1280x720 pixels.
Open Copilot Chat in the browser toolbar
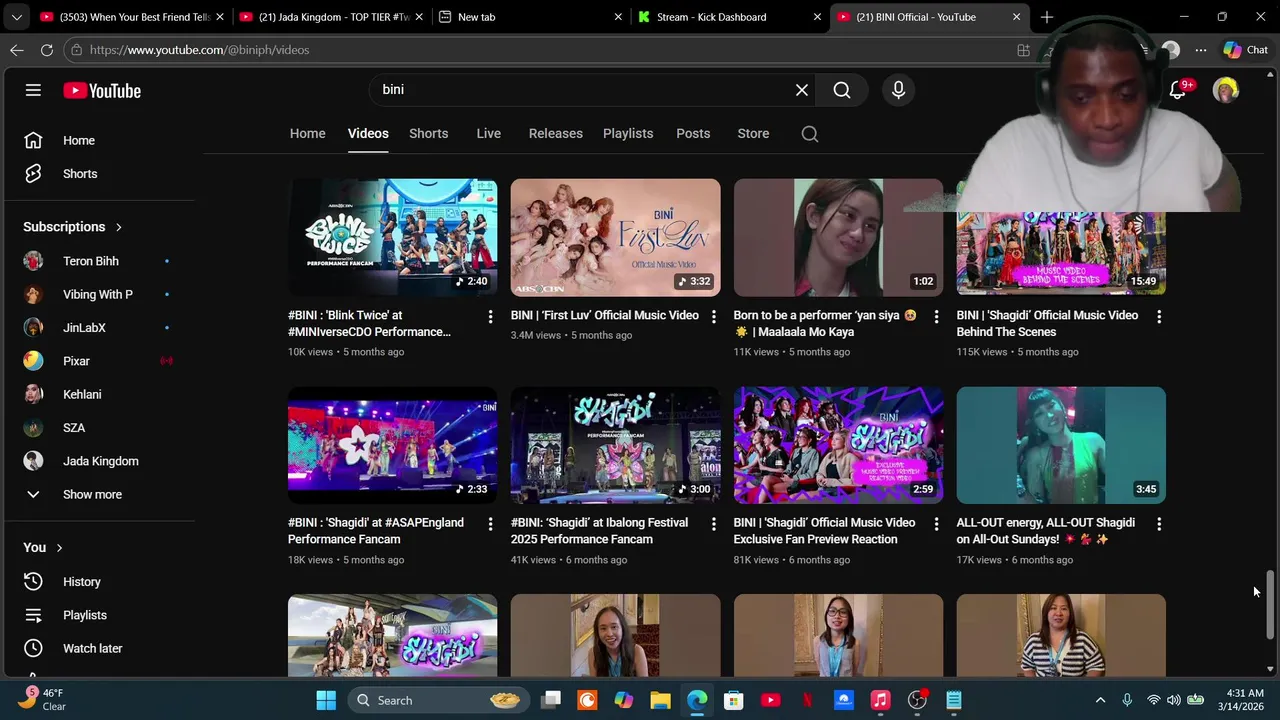(1246, 50)
